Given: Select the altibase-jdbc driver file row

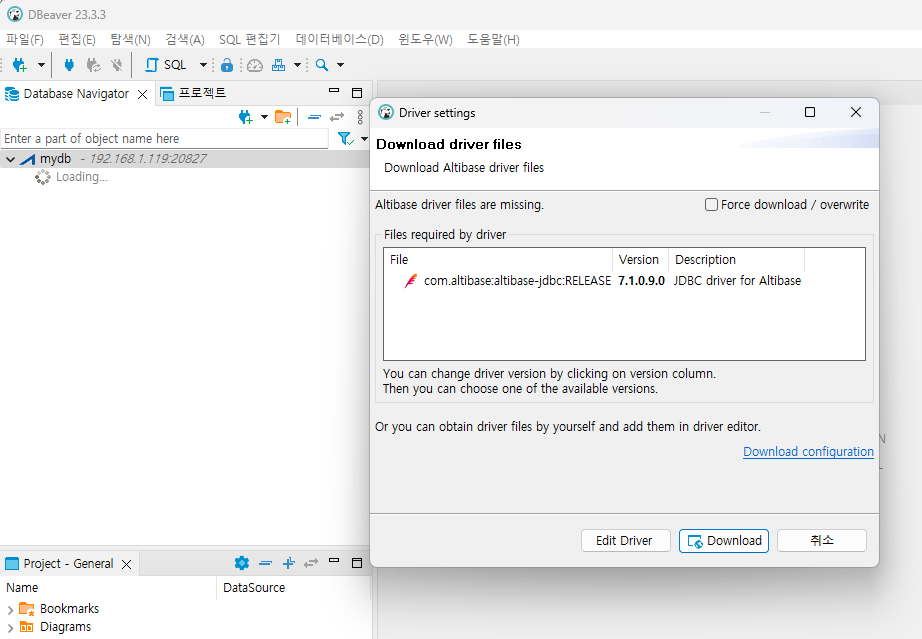Looking at the screenshot, I should [x=516, y=281].
